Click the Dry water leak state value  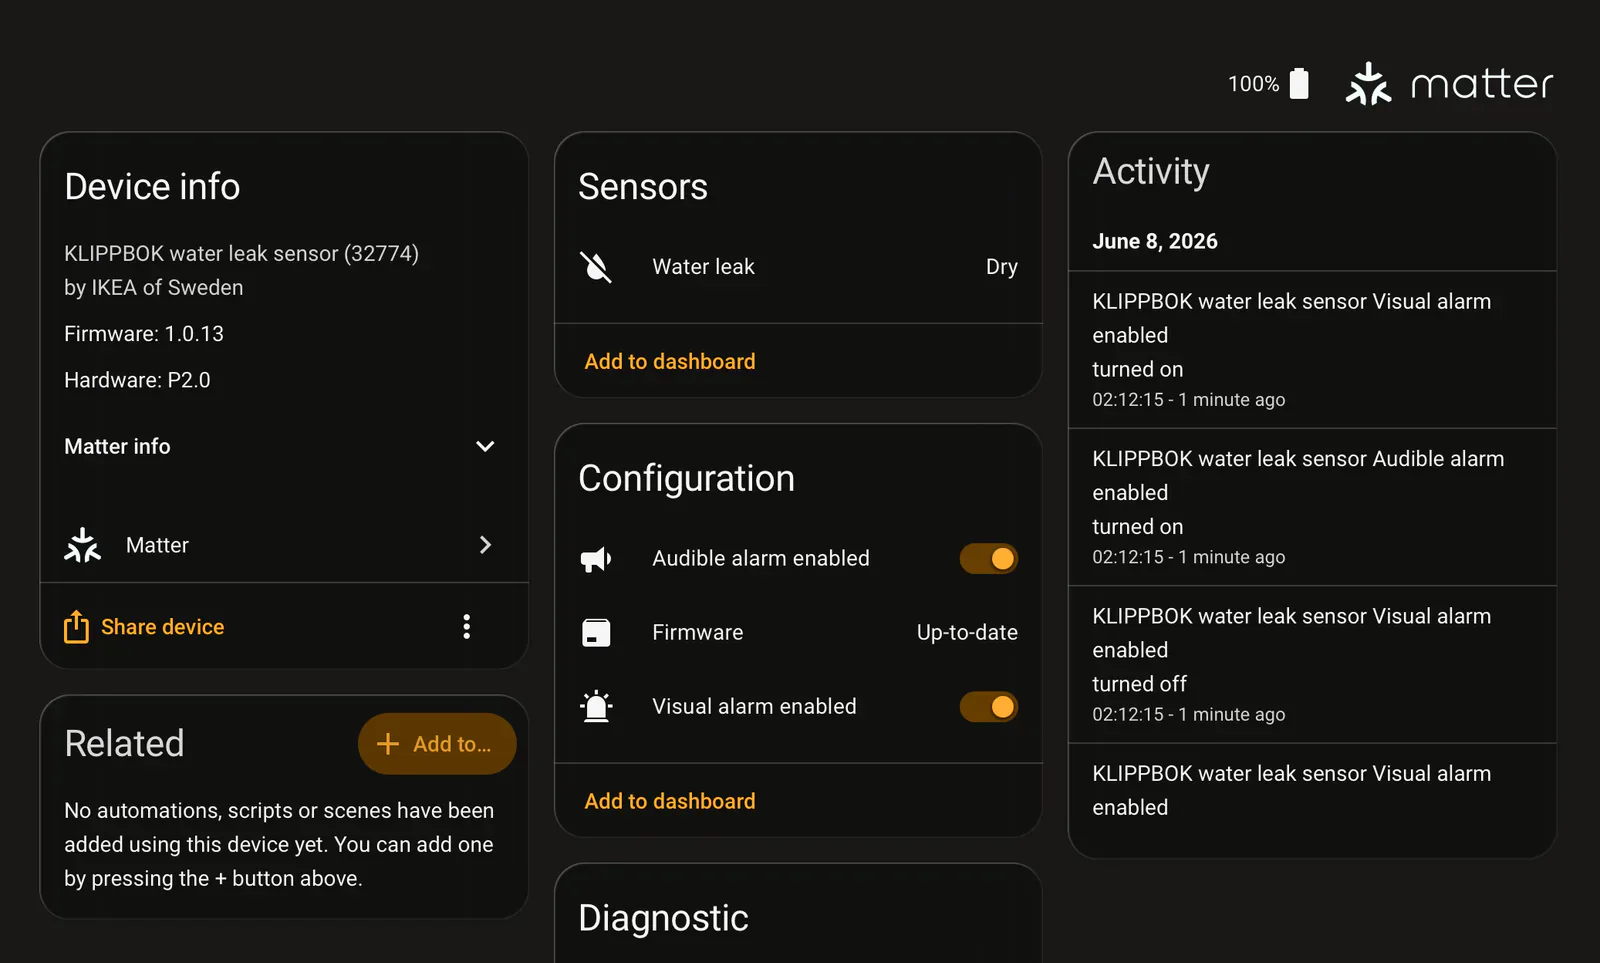(x=1002, y=267)
